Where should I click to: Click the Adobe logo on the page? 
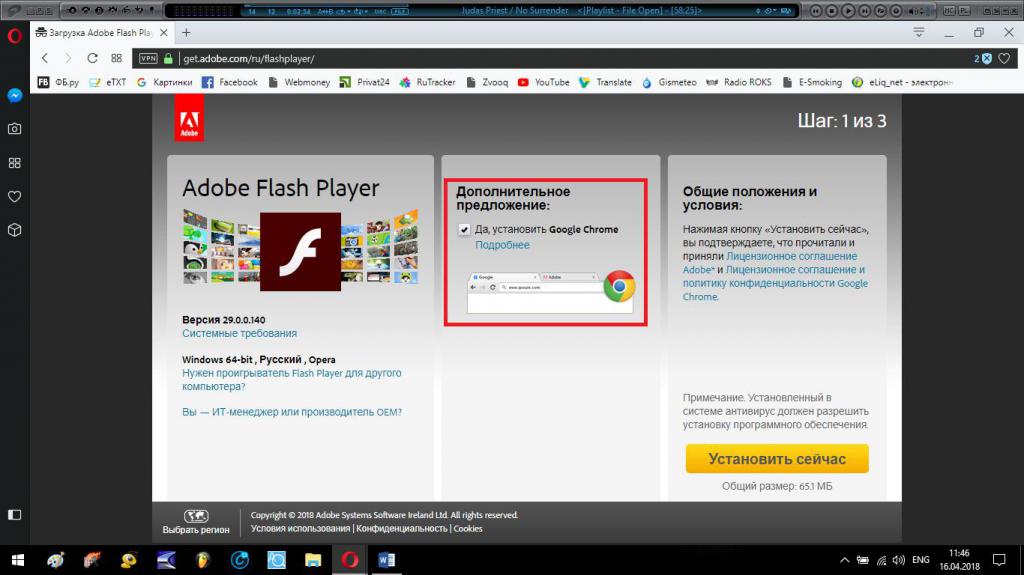[189, 118]
